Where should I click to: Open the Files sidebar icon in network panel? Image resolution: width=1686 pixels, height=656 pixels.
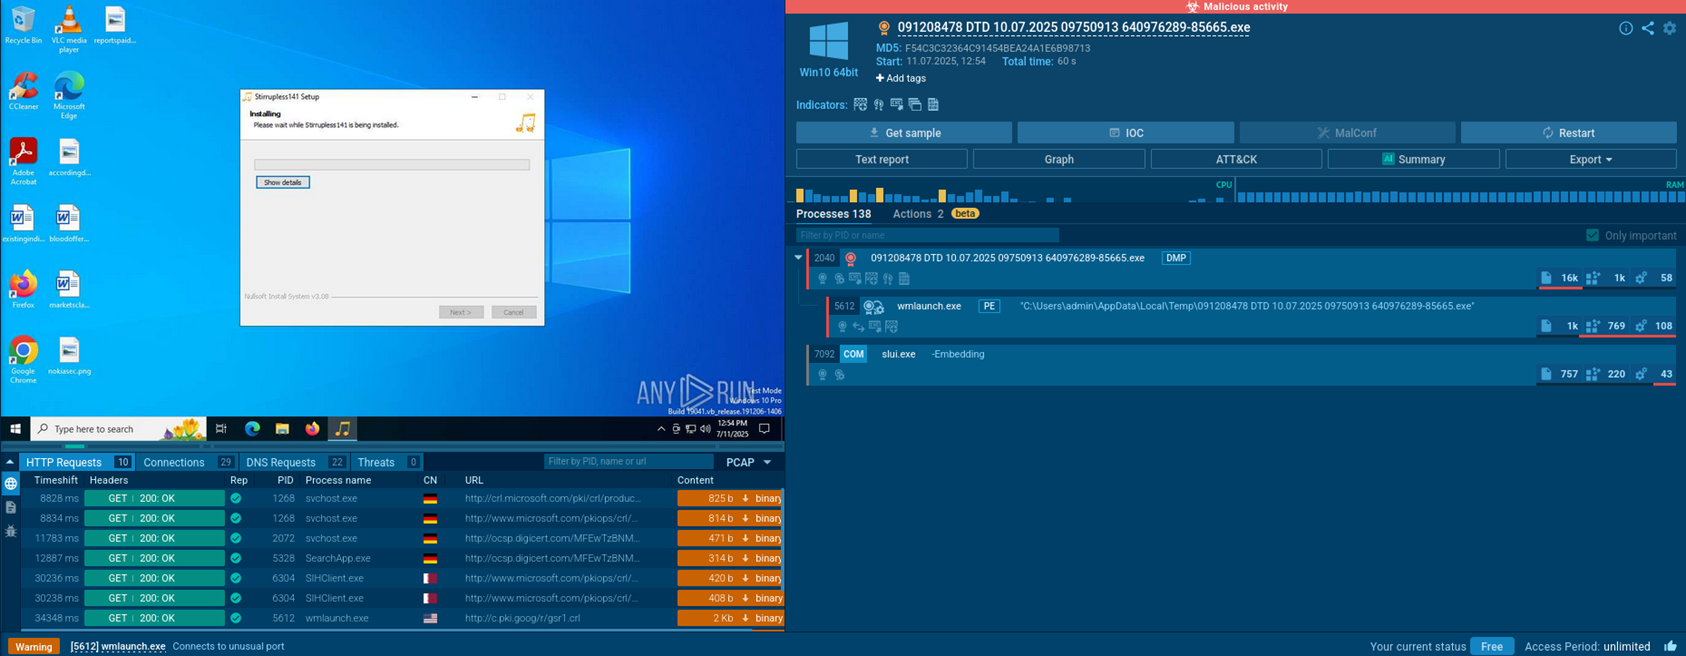point(11,507)
